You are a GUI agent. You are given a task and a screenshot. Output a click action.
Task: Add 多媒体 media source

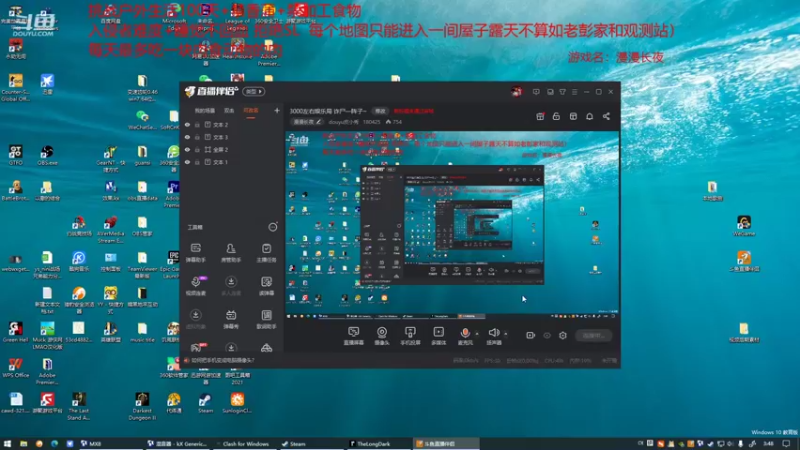(x=438, y=336)
